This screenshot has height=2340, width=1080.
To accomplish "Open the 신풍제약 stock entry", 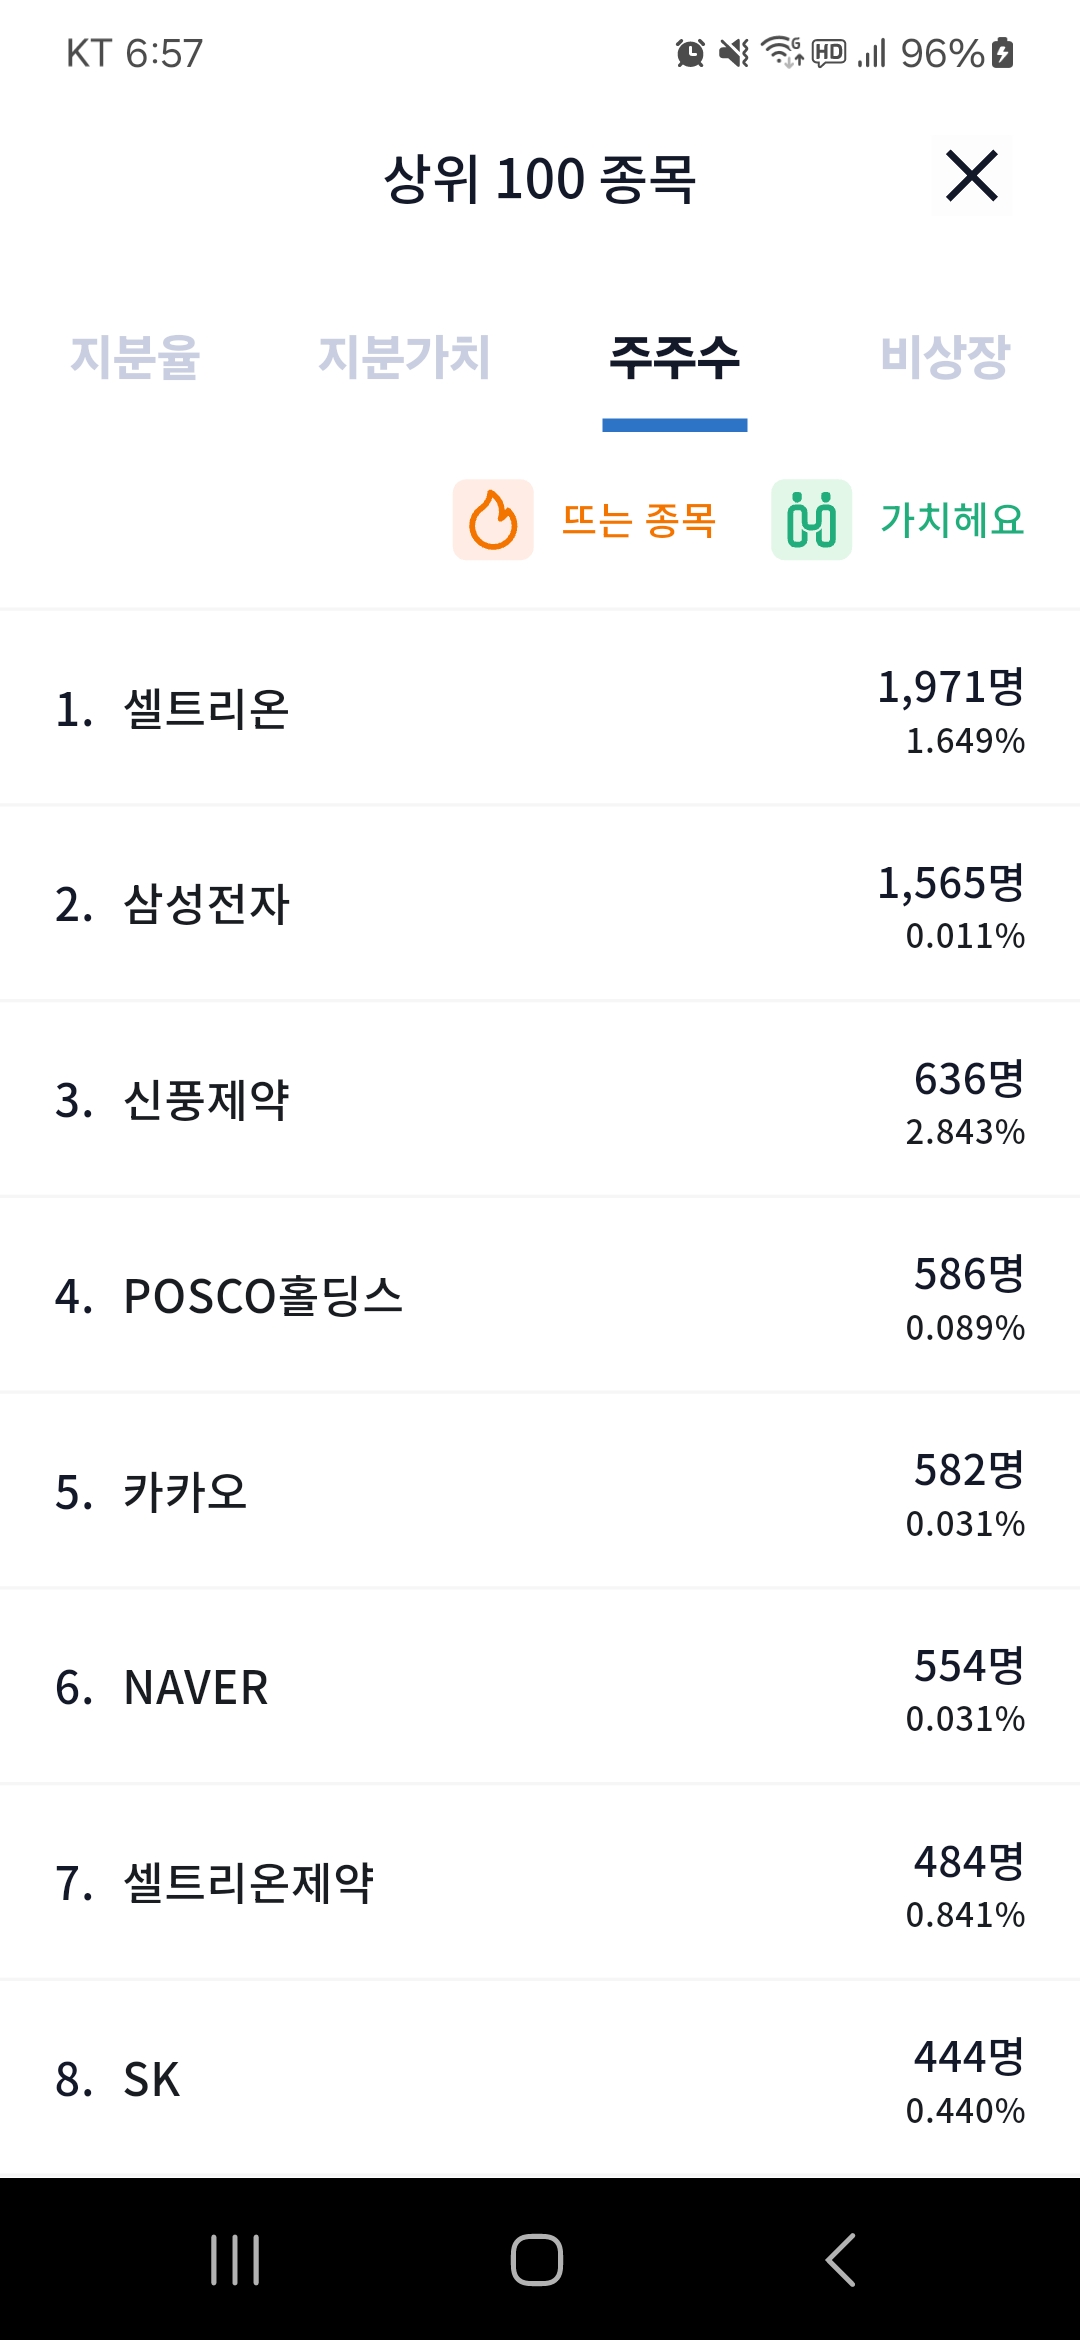I will (x=540, y=1100).
